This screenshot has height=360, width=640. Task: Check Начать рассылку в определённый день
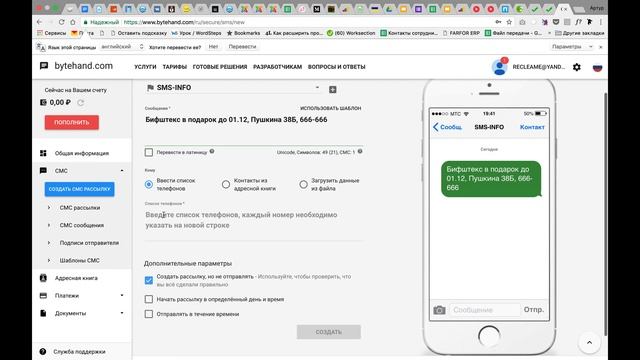(149, 299)
